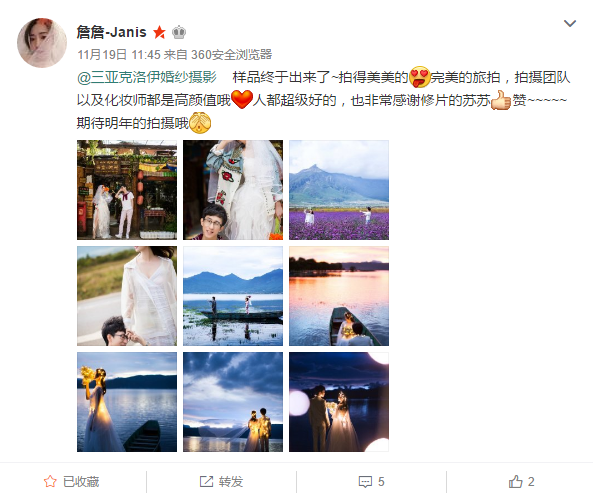The height and width of the screenshot is (498, 593).
Task: Open the @三亚克洛伊婚纱摄影 mention link
Action: 147,77
